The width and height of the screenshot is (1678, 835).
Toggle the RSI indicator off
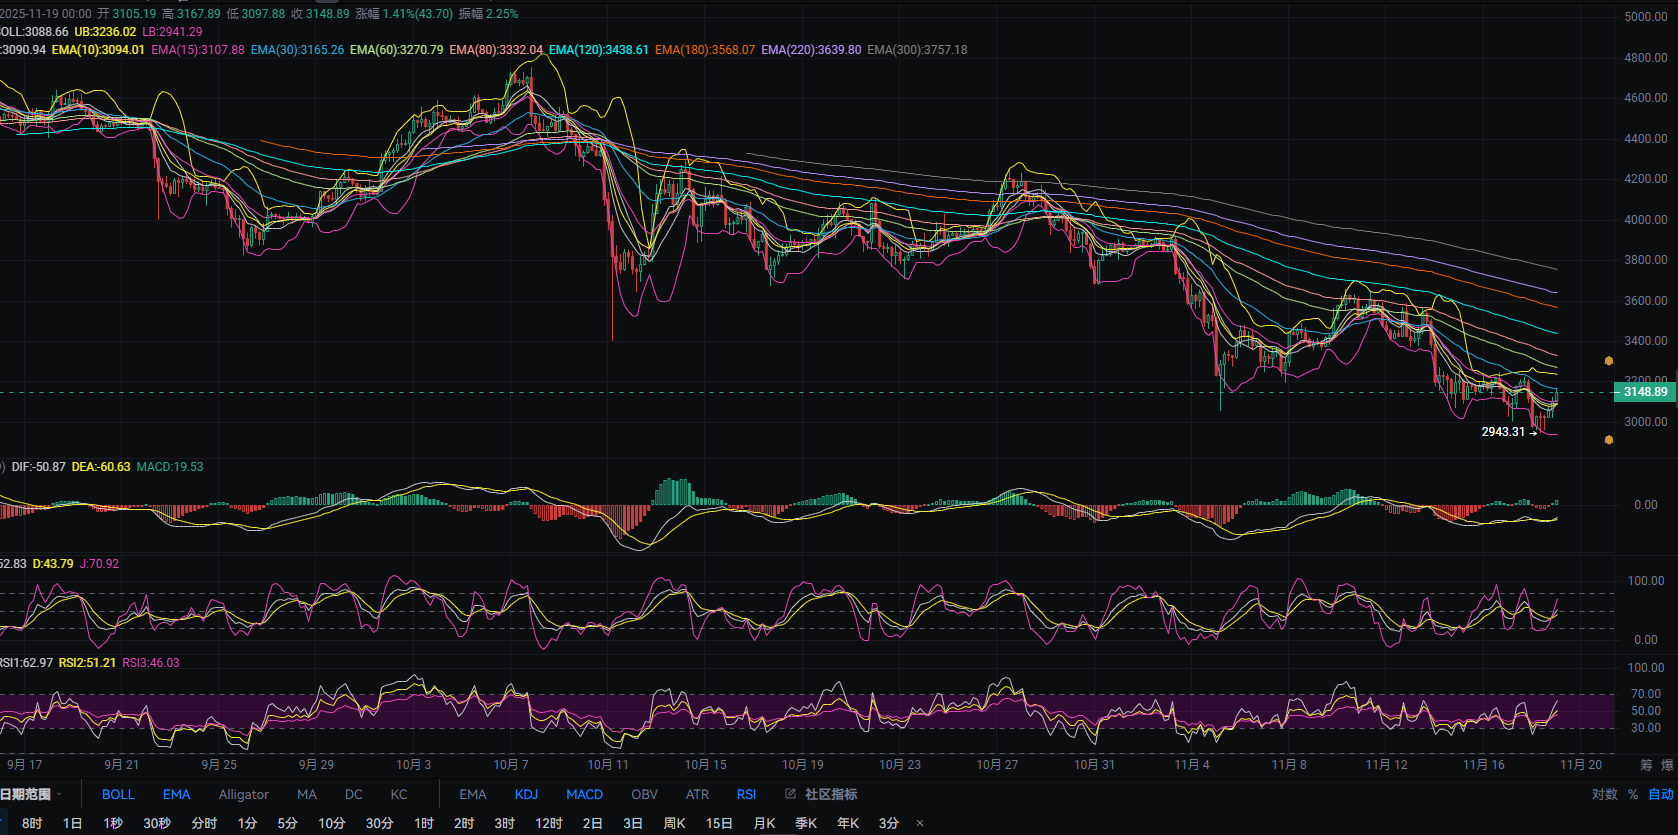[x=746, y=794]
